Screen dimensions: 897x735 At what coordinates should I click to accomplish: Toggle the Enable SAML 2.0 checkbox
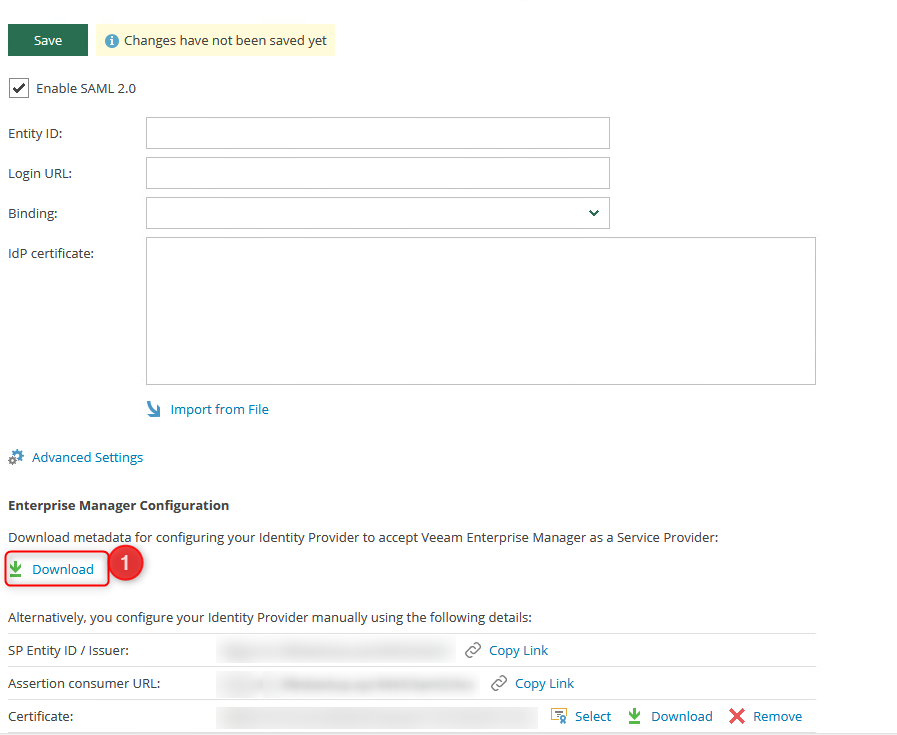point(19,88)
